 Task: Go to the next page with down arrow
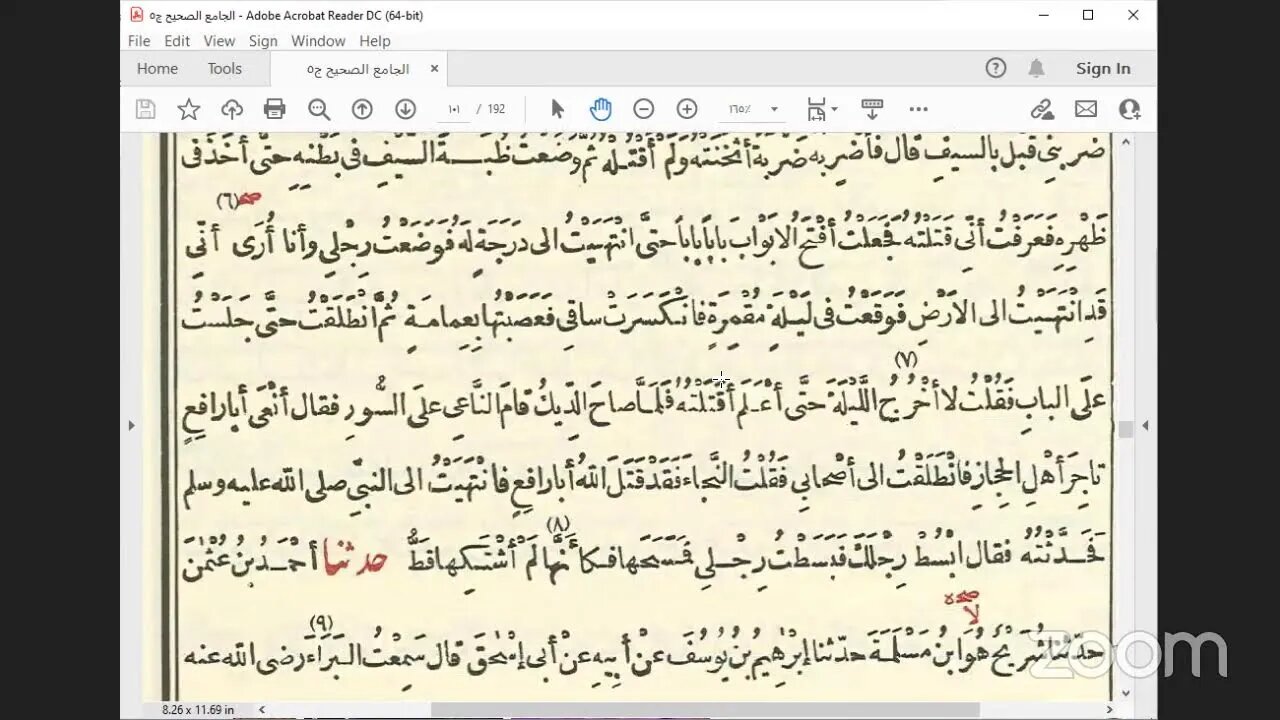(x=405, y=109)
